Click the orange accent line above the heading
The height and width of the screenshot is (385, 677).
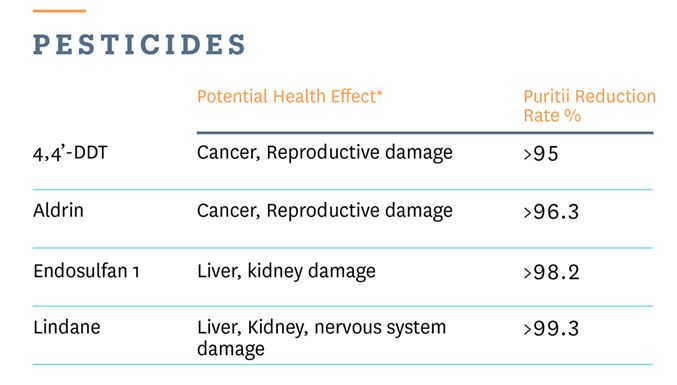[x=59, y=11]
